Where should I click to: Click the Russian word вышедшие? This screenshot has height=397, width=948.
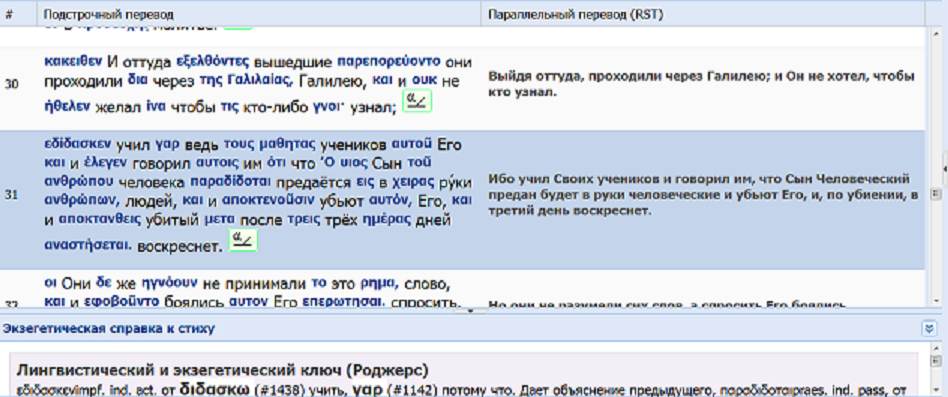293,62
